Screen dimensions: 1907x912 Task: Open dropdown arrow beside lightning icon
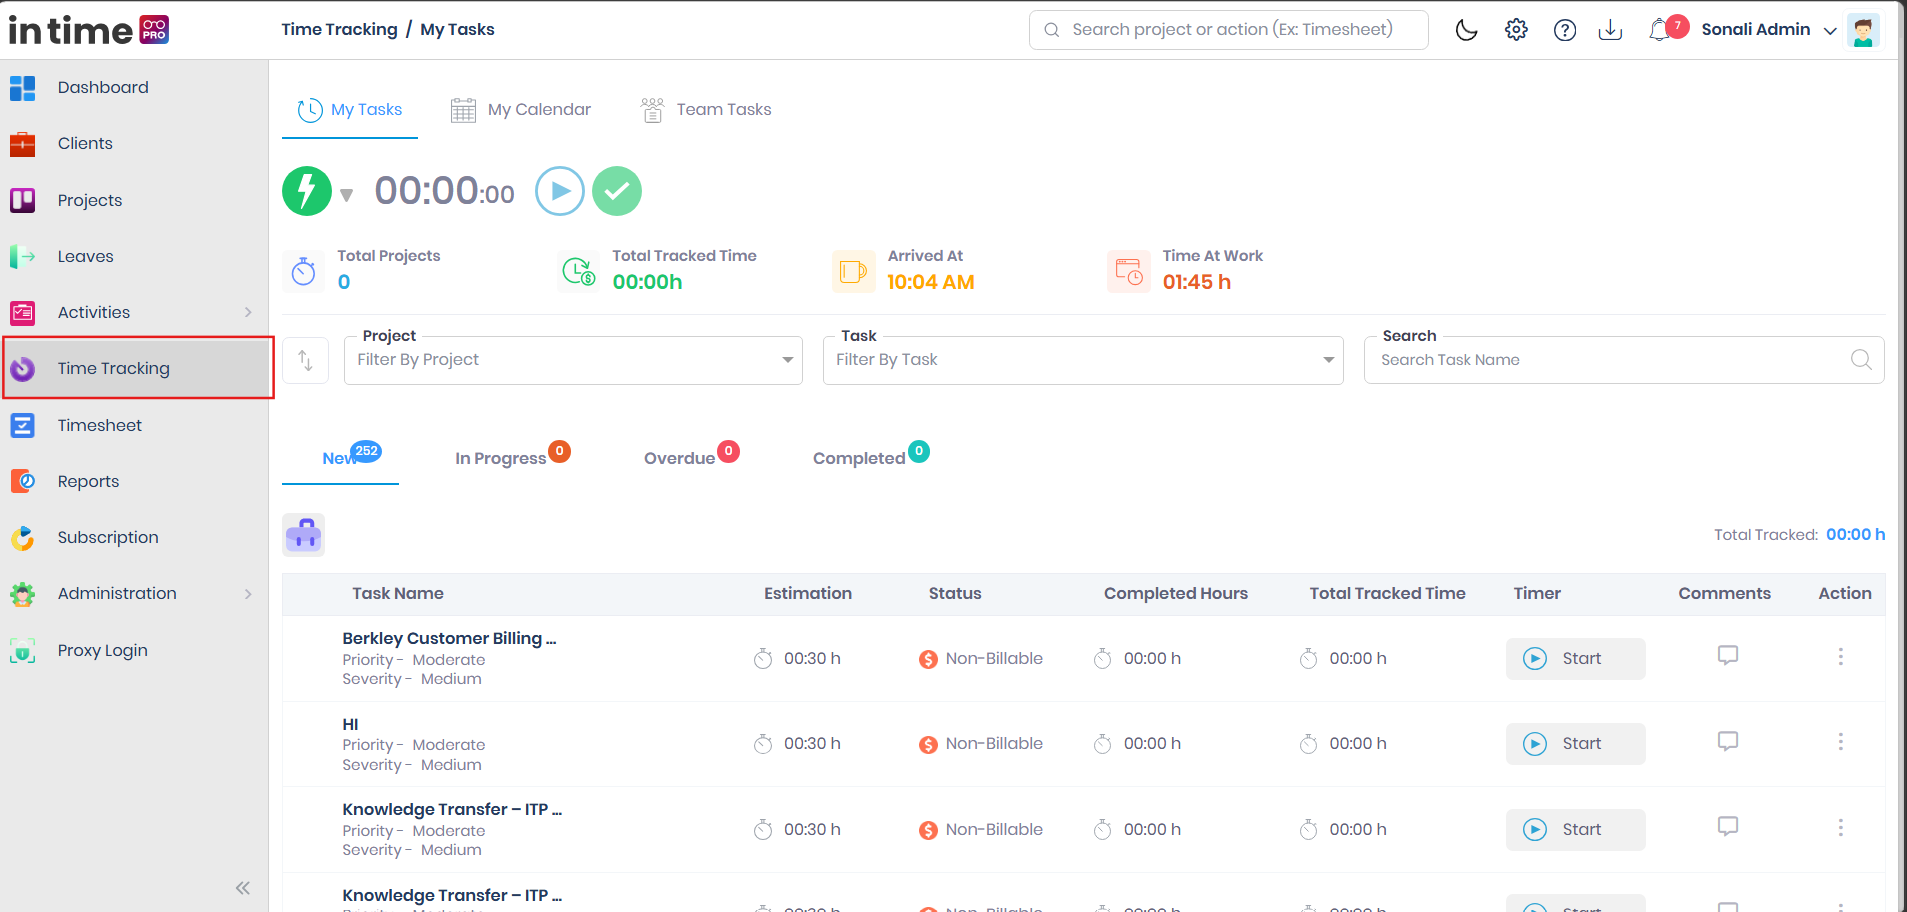346,195
